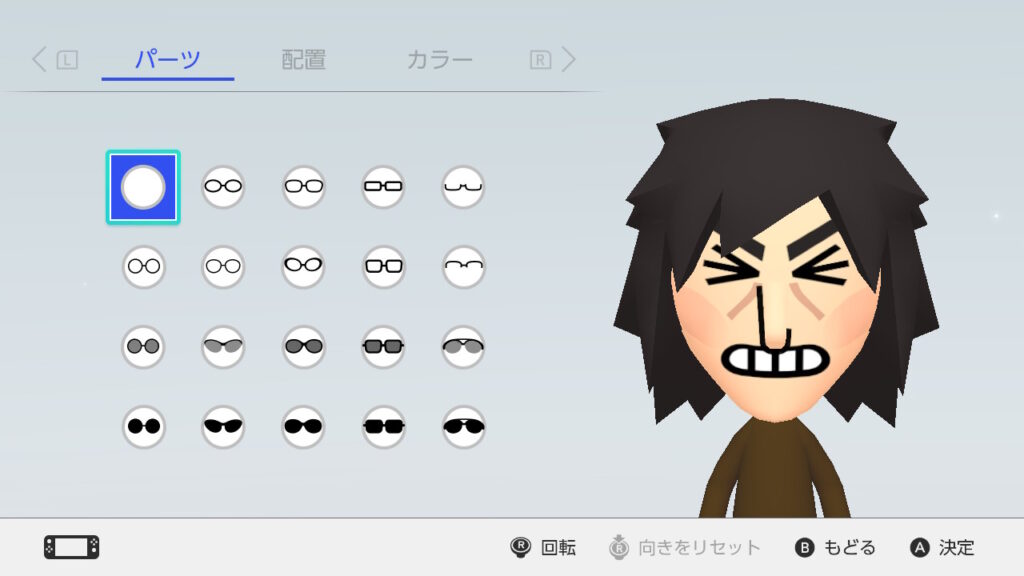Choose the gray-tinted cat-eye sunglasses
1024x576 pixels.
223,346
